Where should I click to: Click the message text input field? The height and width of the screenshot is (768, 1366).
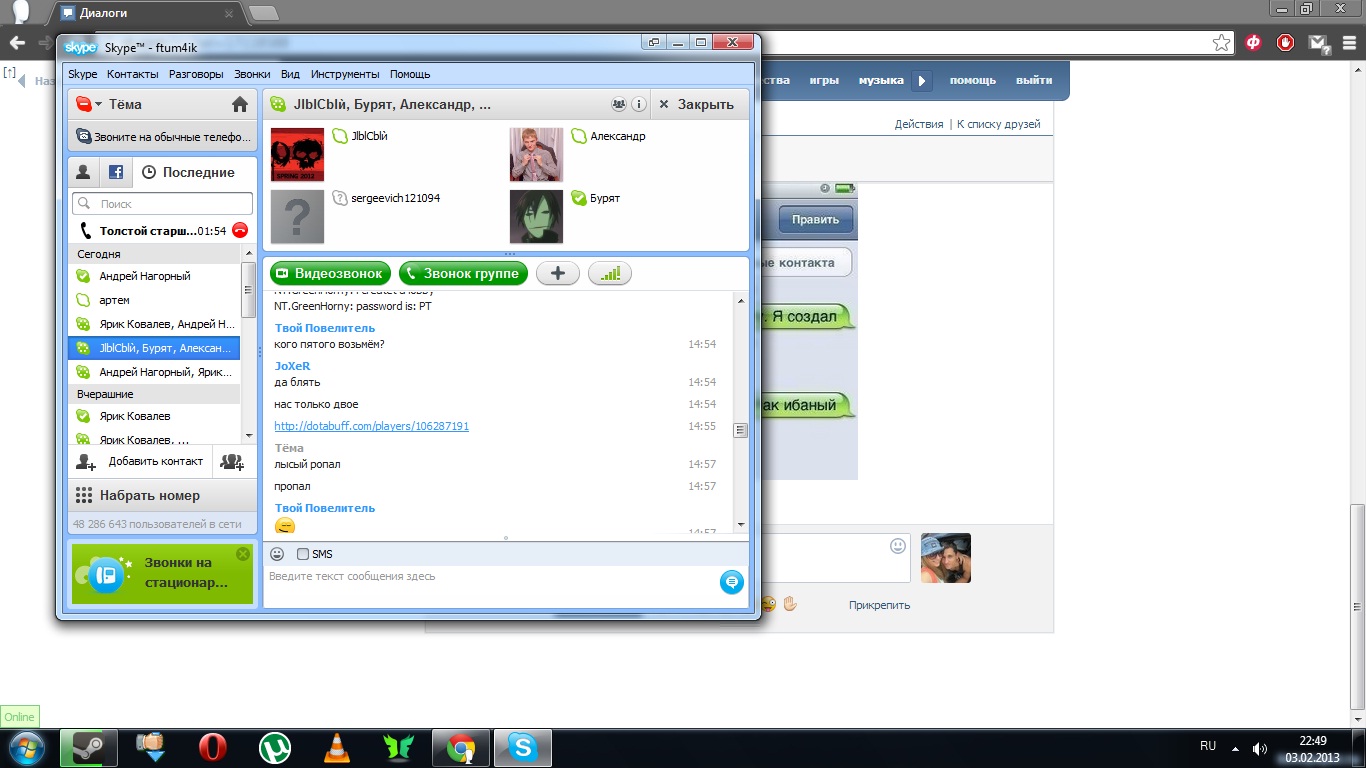coord(490,586)
